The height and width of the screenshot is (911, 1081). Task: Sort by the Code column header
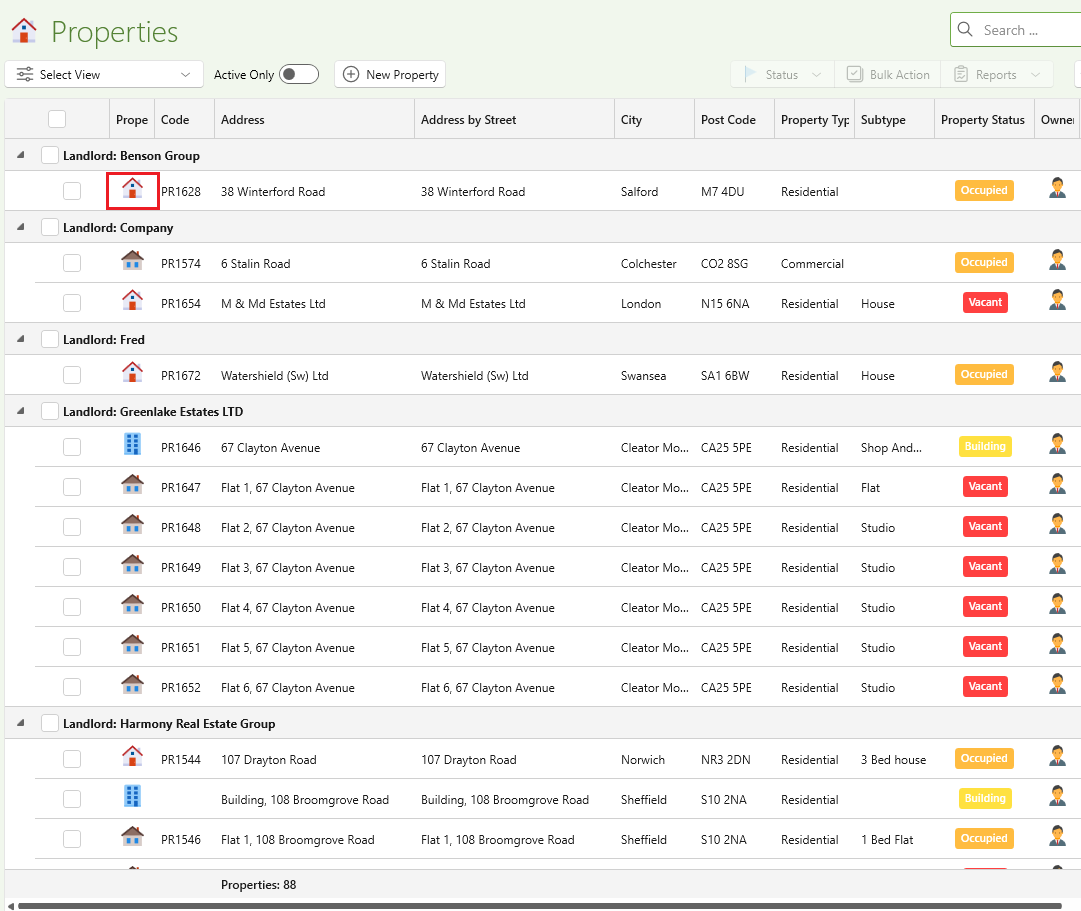click(184, 119)
